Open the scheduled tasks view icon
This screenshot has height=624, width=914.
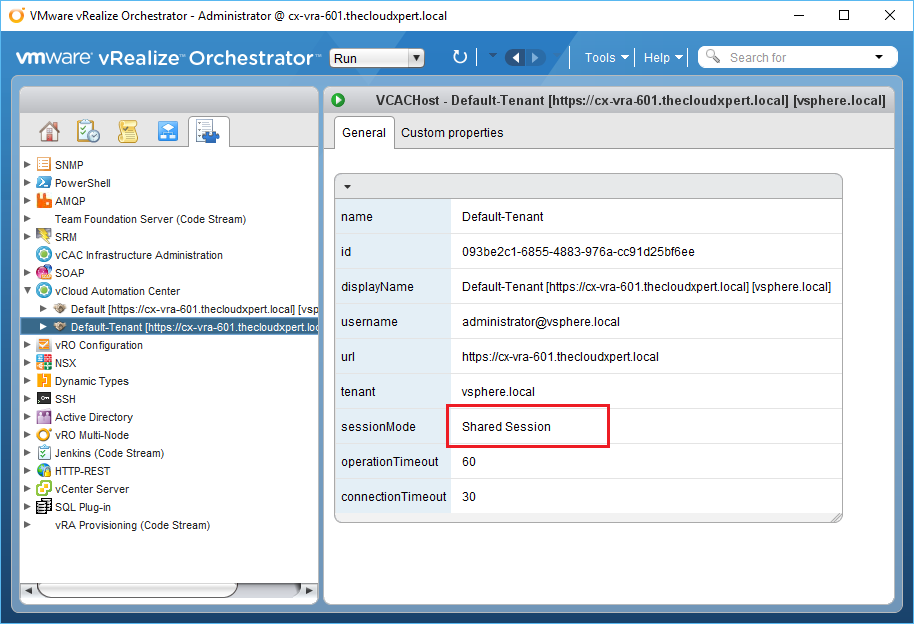[88, 132]
